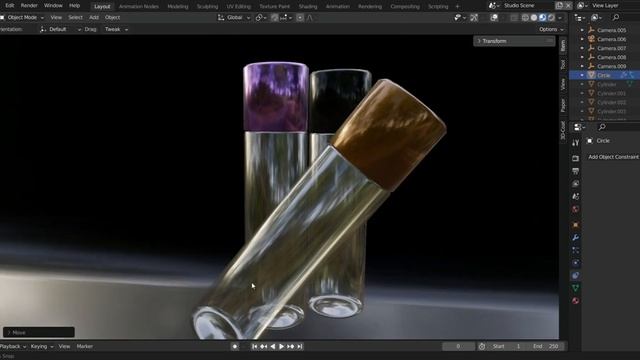Screen dimensions: 640x360
Task: Open the Playback menu in timeline
Action: pos(12,346)
